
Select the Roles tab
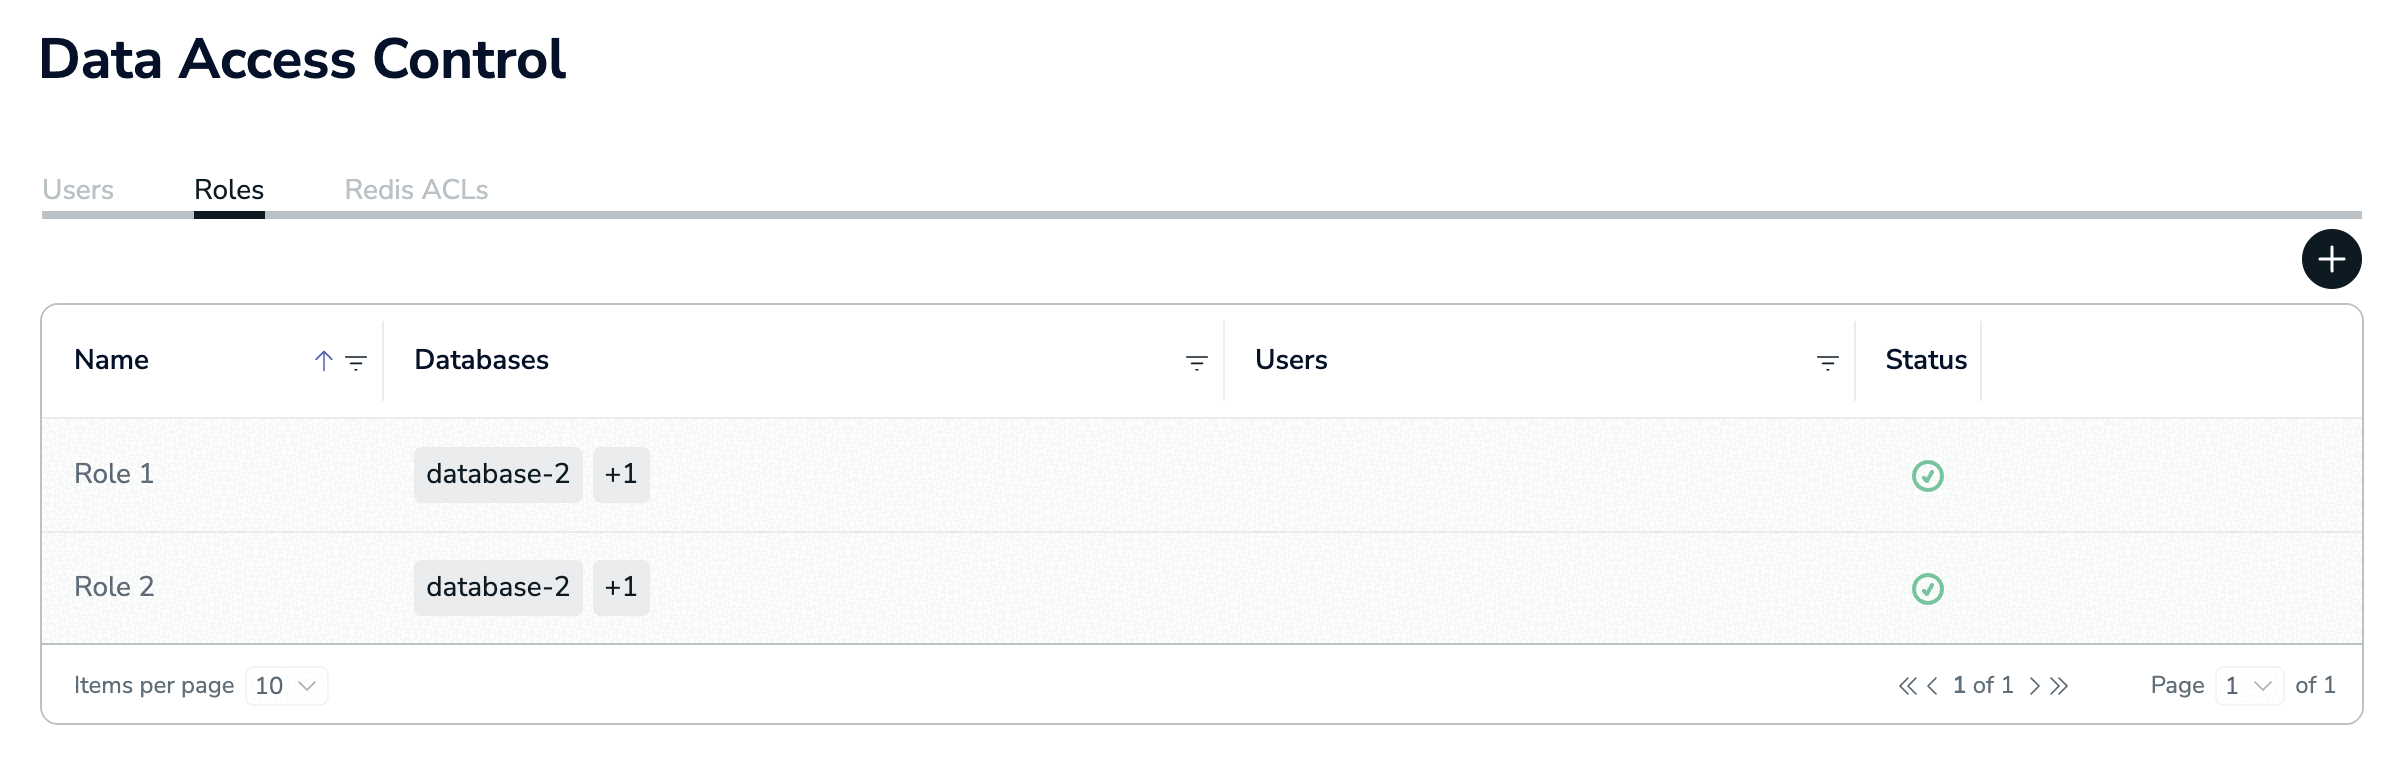pyautogui.click(x=229, y=190)
